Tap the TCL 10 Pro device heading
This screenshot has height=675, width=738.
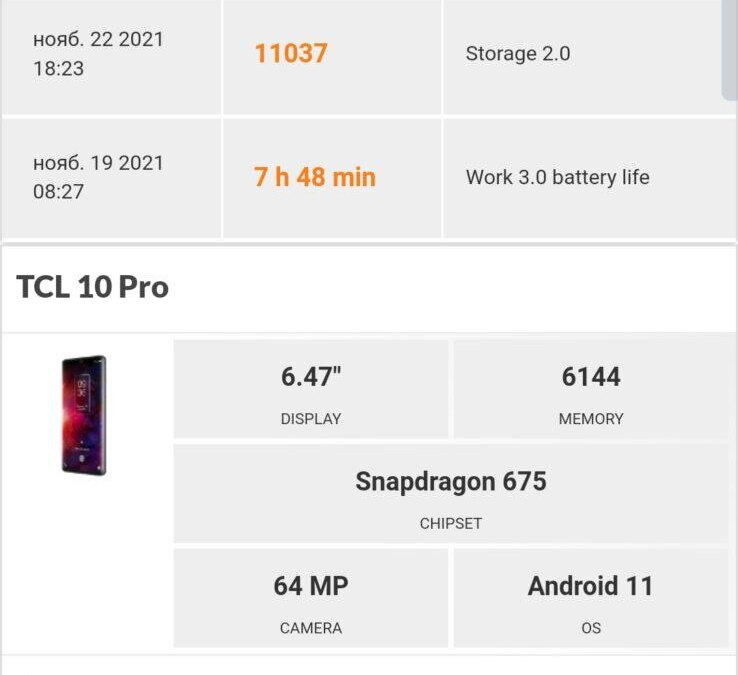pyautogui.click(x=93, y=287)
